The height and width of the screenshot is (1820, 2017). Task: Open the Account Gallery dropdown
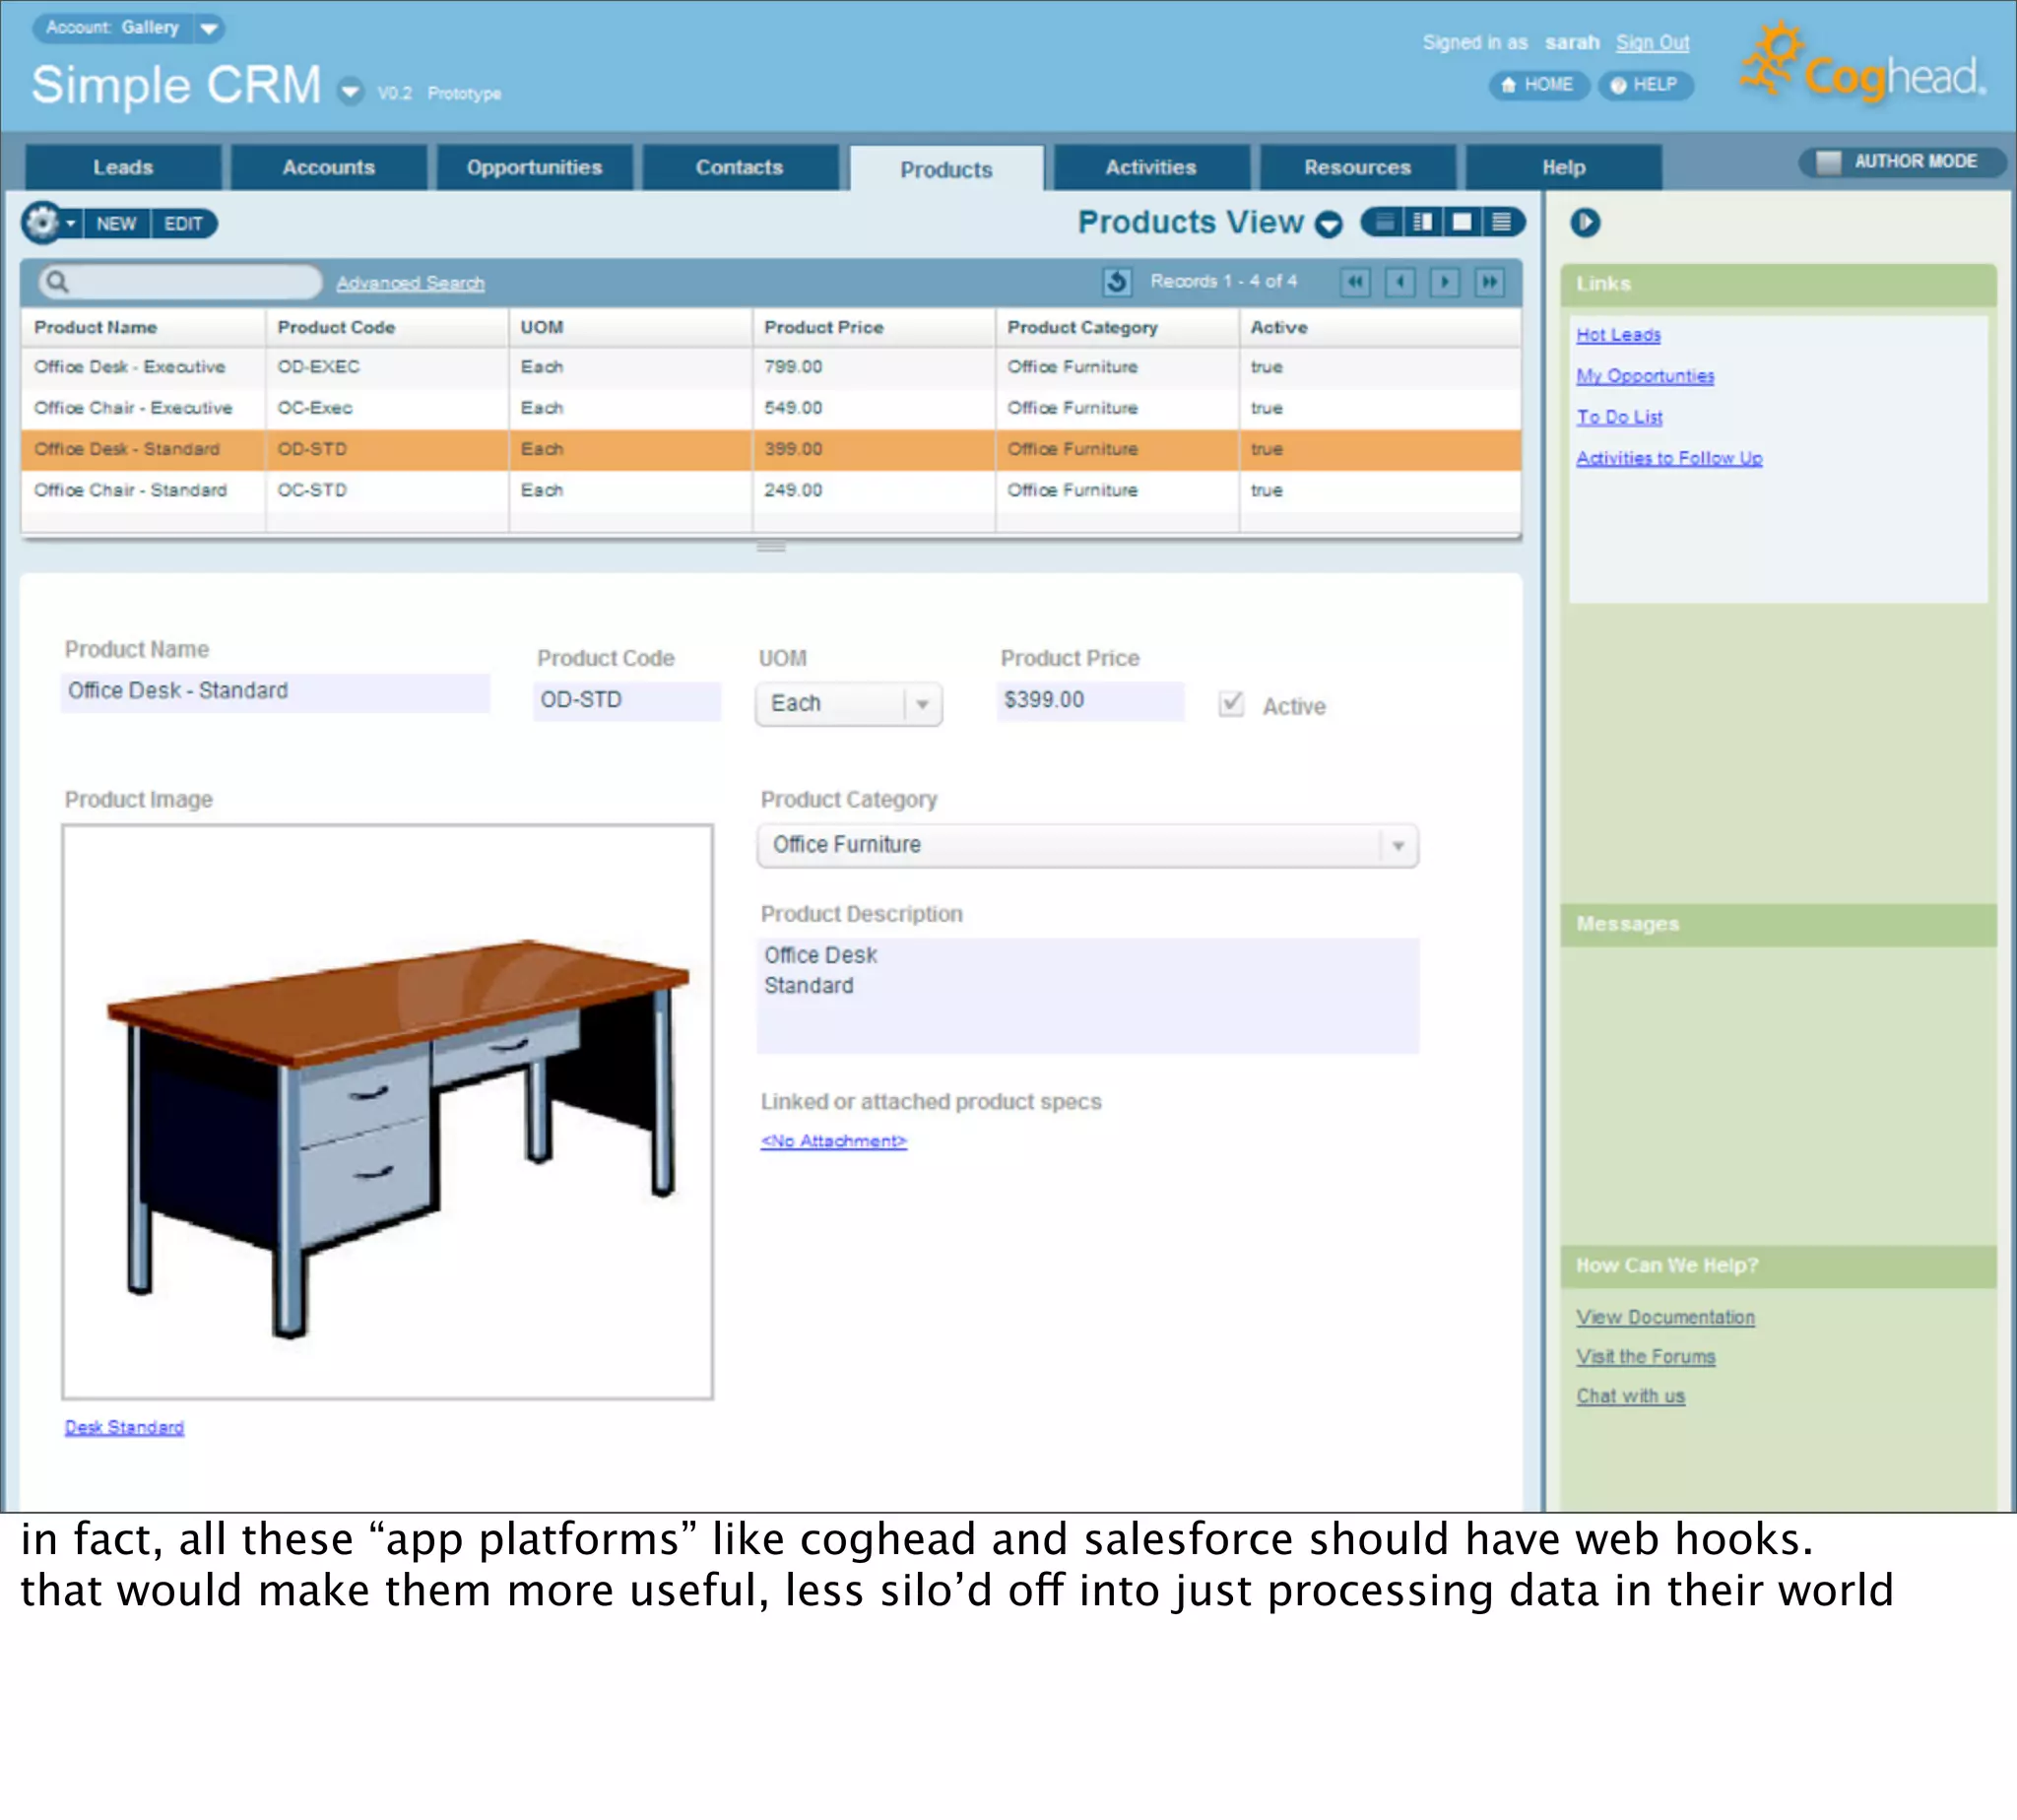pos(208,28)
